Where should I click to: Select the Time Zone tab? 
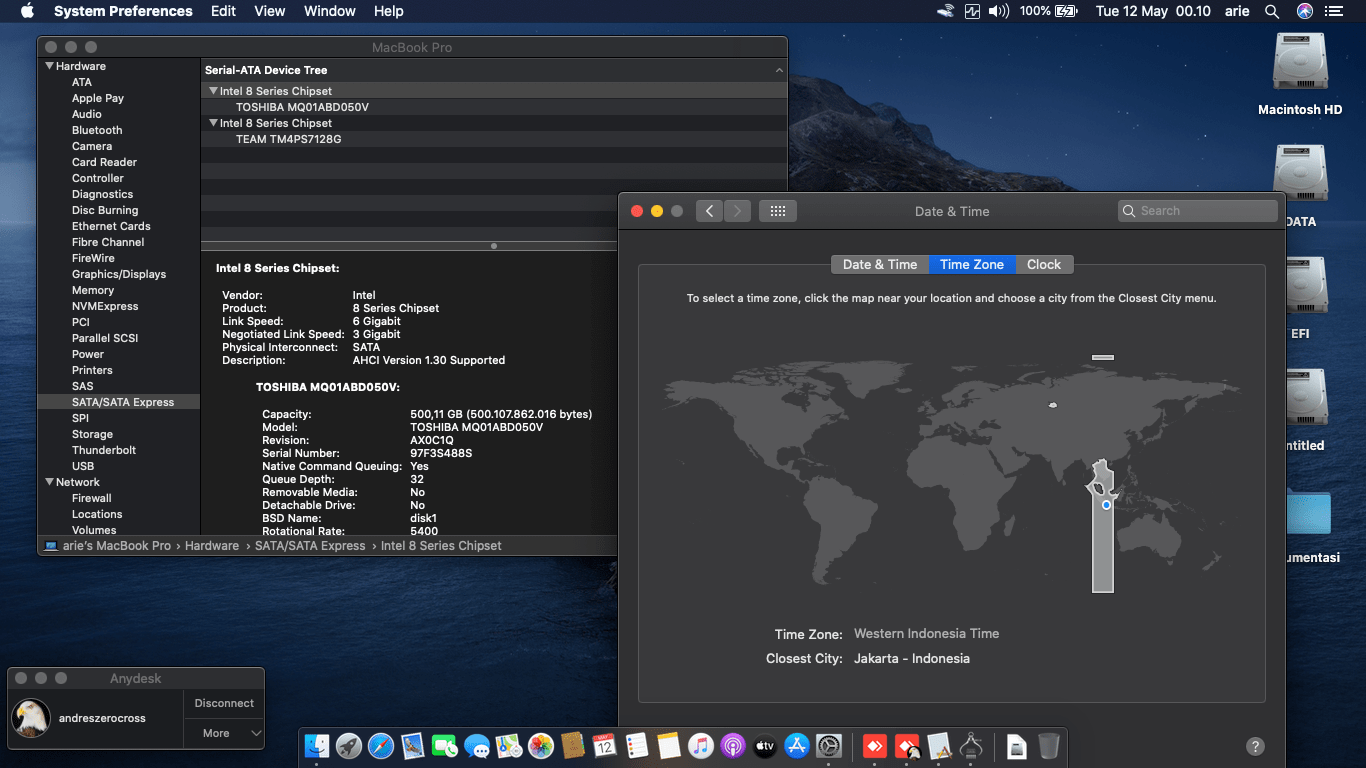coord(972,265)
